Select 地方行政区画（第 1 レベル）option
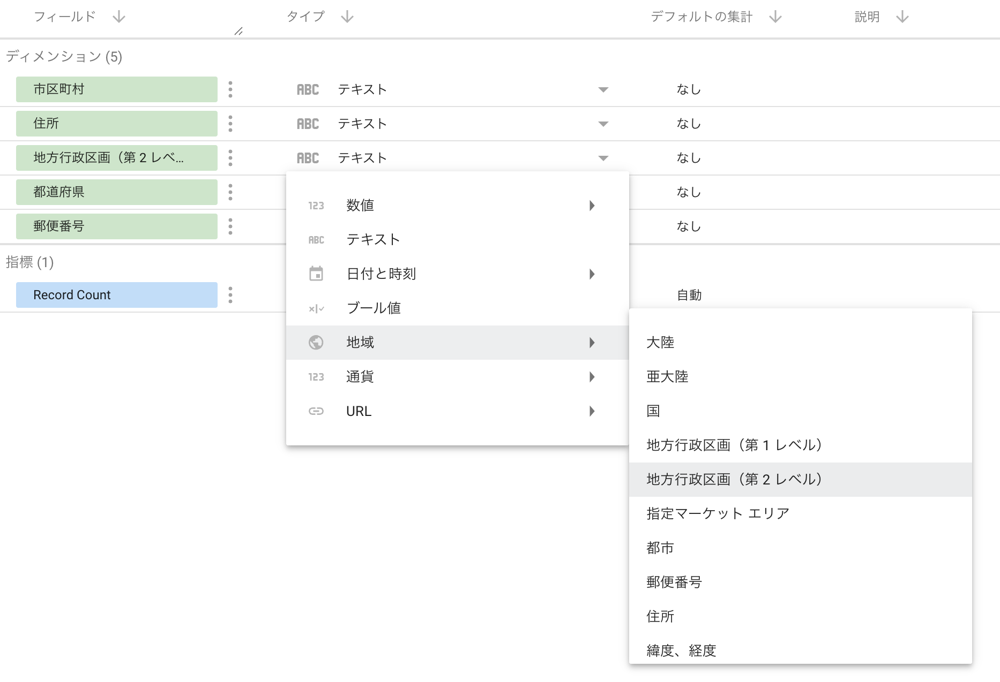1000x682 pixels. pyautogui.click(x=735, y=445)
